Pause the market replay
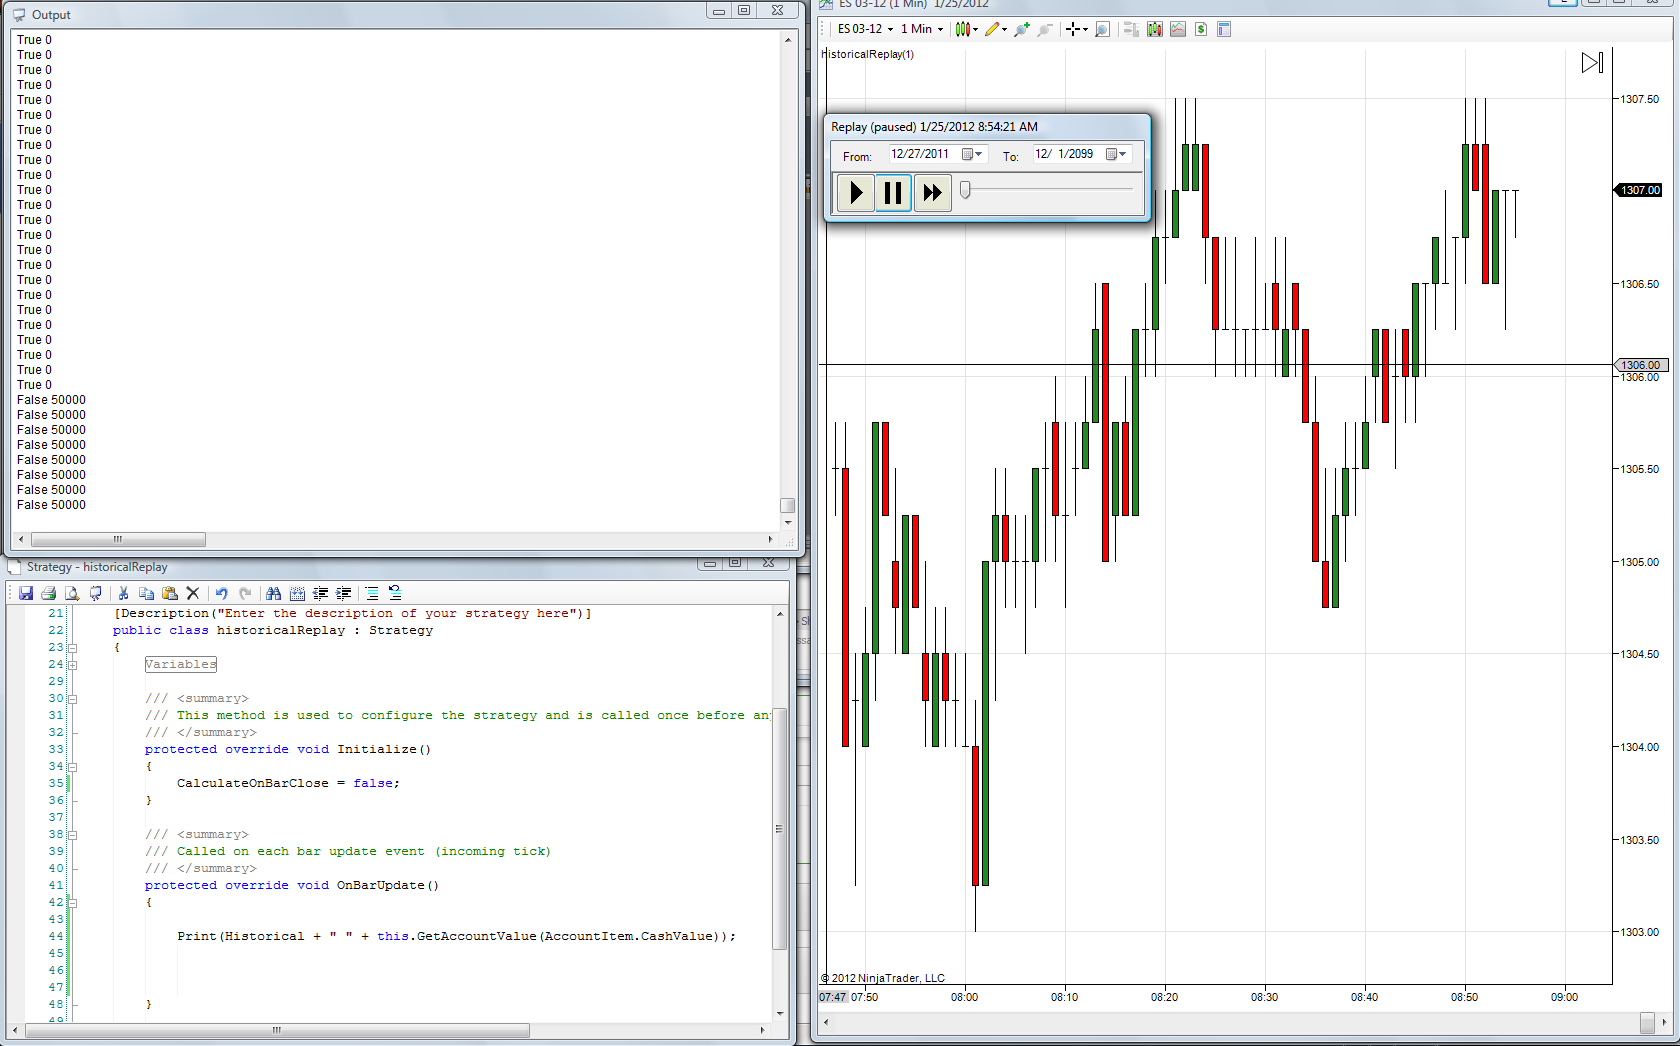Viewport: 1680px width, 1046px height. point(893,192)
